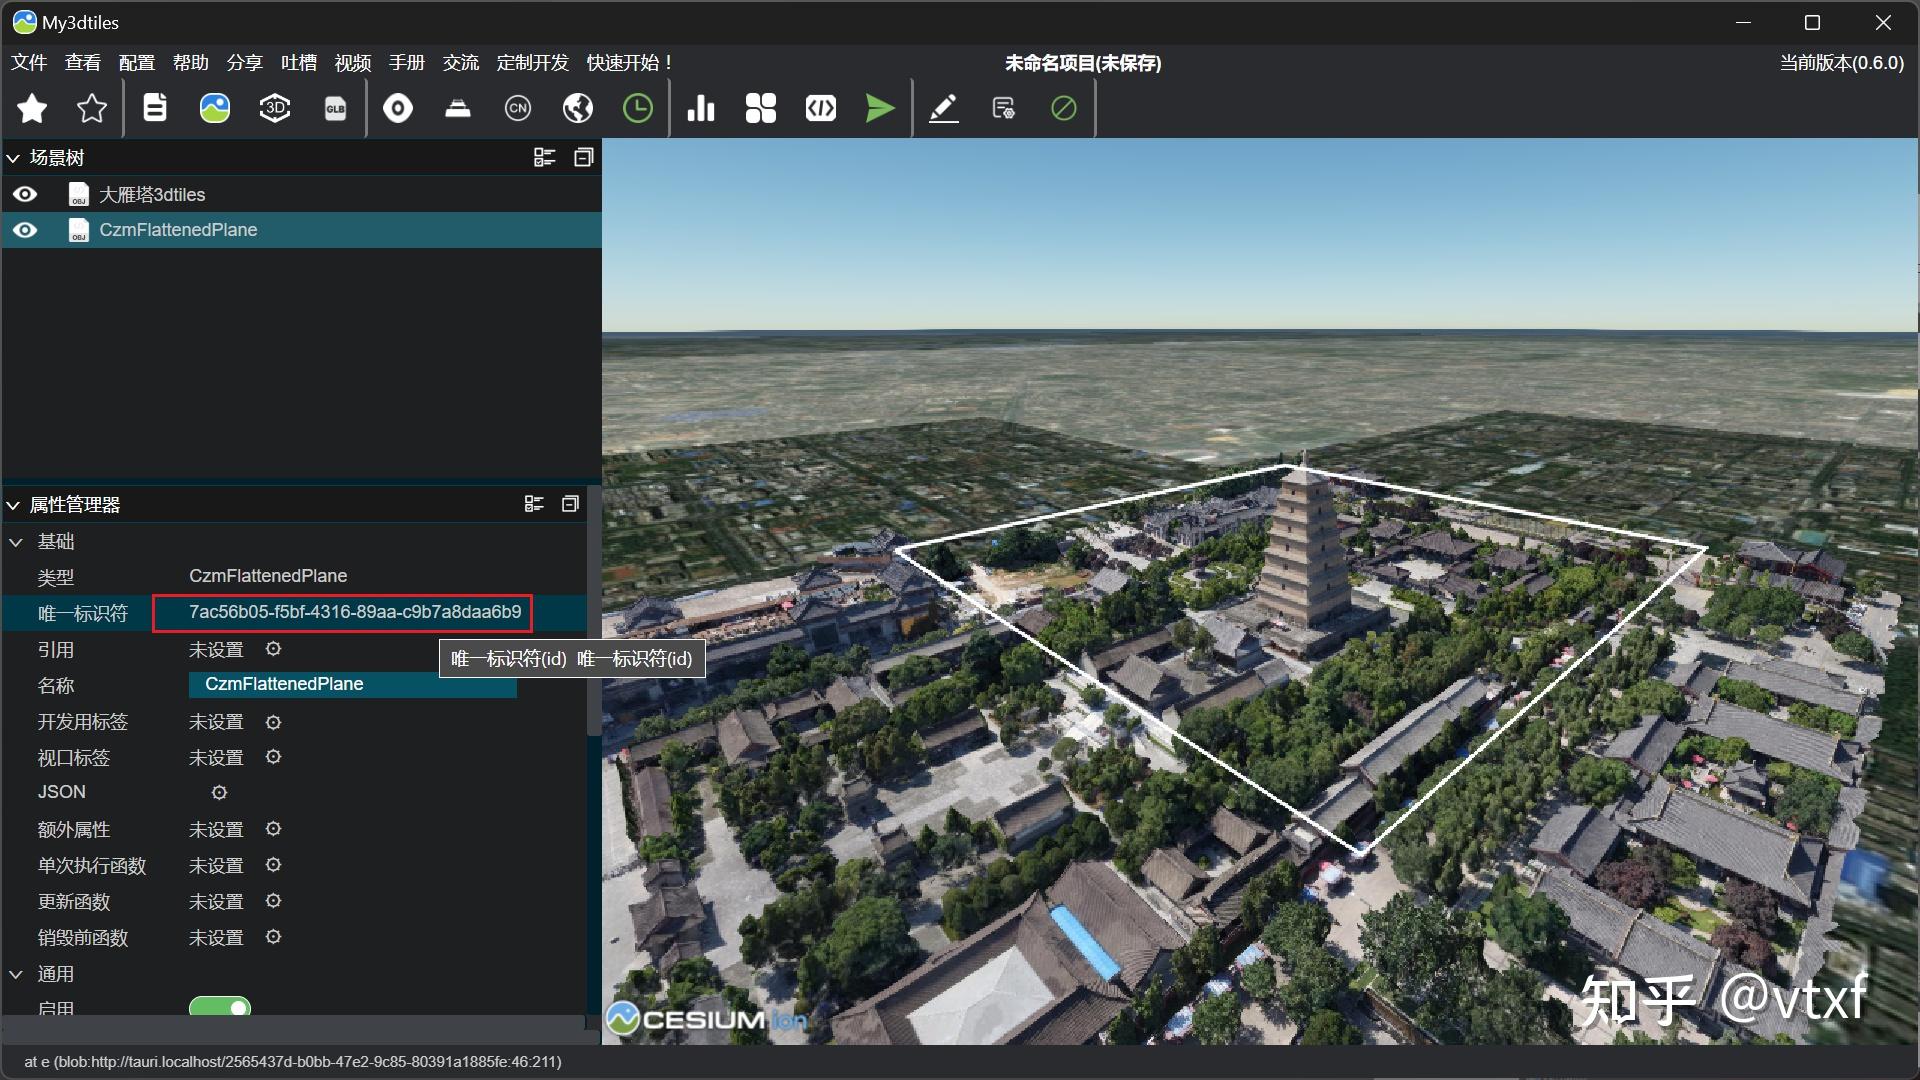This screenshot has height=1080, width=1920.
Task: Click the 快速开始! menu item
Action: point(630,63)
